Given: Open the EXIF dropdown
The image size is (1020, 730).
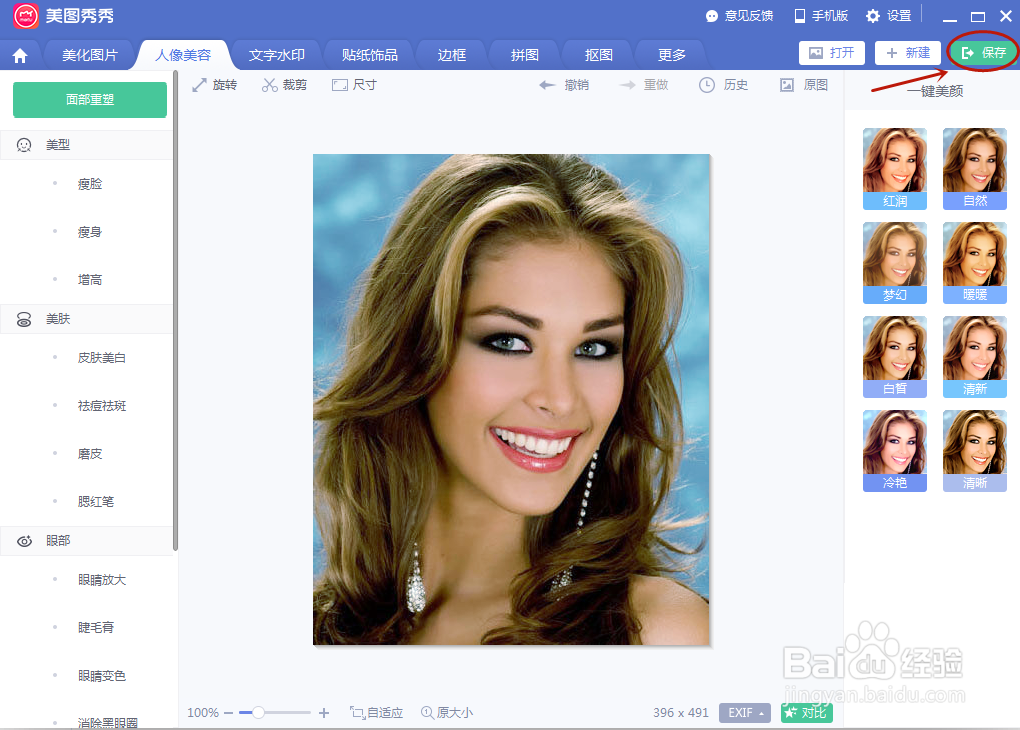Looking at the screenshot, I should coord(745,712).
